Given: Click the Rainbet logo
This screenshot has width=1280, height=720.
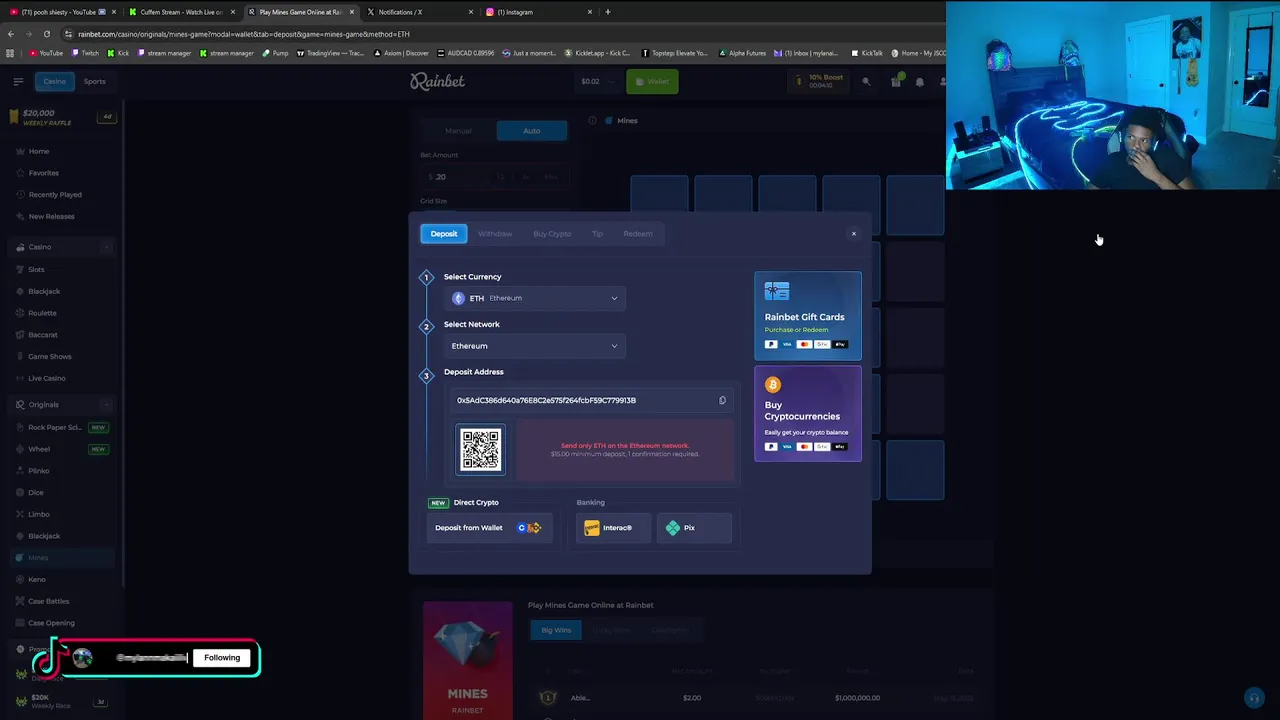Looking at the screenshot, I should click(437, 81).
